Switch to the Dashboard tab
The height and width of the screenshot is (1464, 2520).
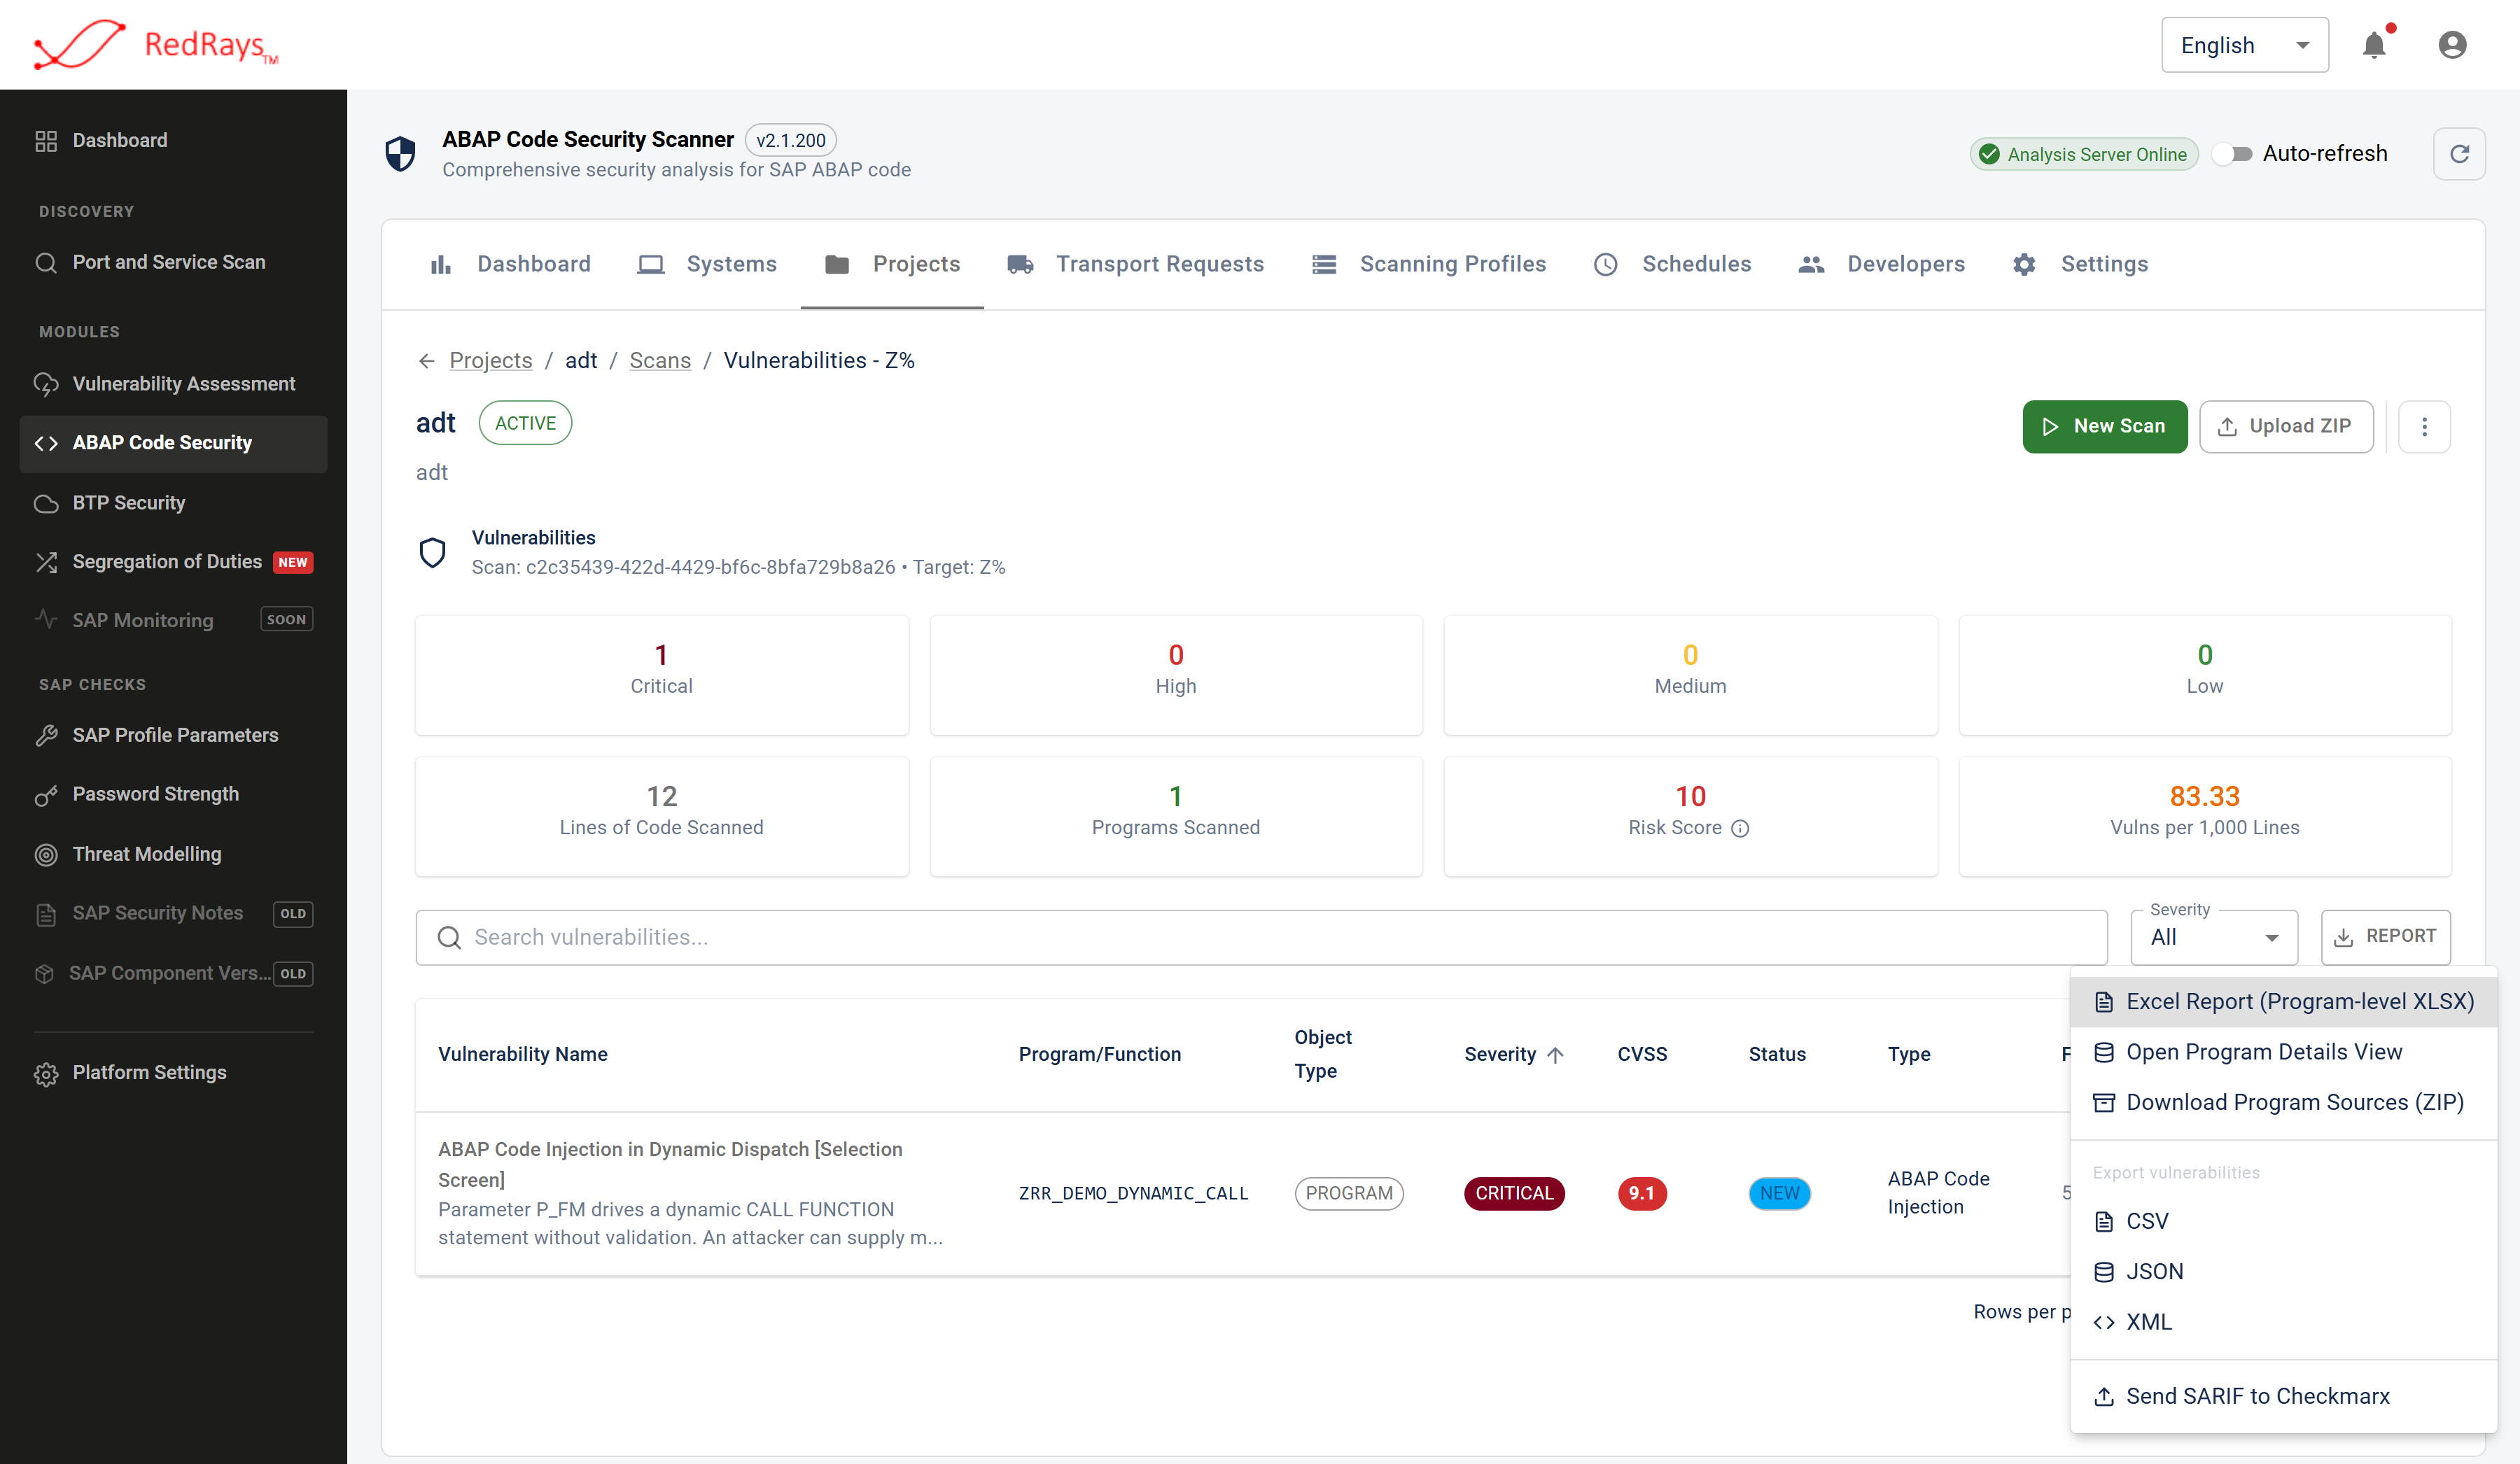(511, 264)
